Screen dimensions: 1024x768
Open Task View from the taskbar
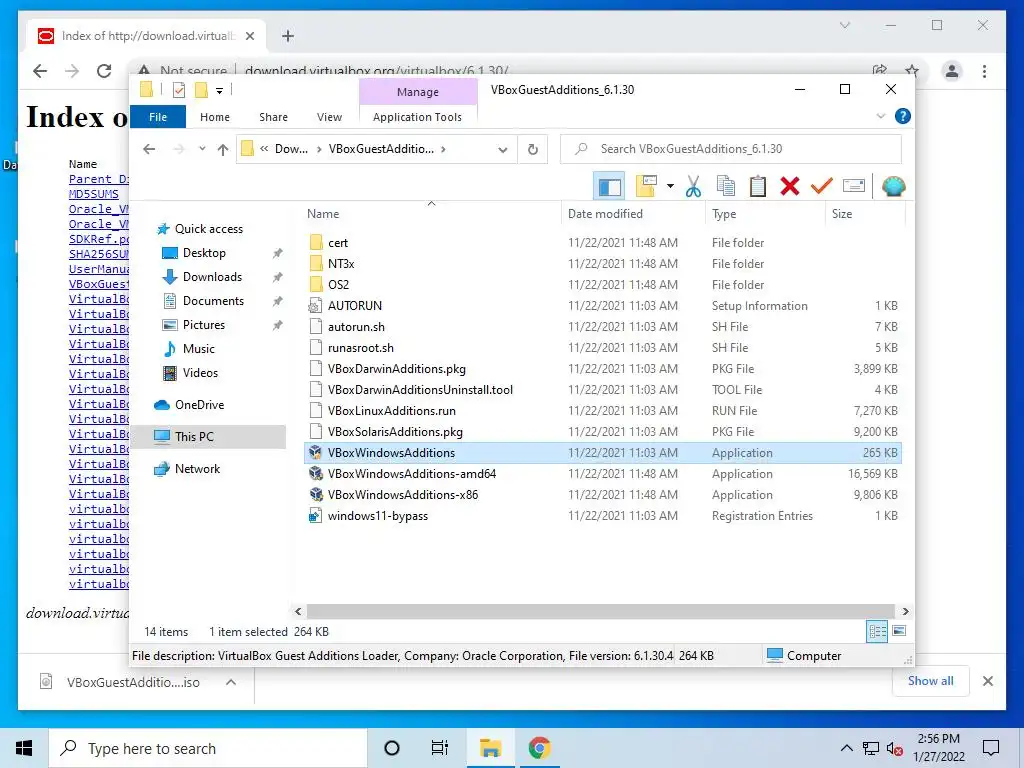(x=440, y=748)
